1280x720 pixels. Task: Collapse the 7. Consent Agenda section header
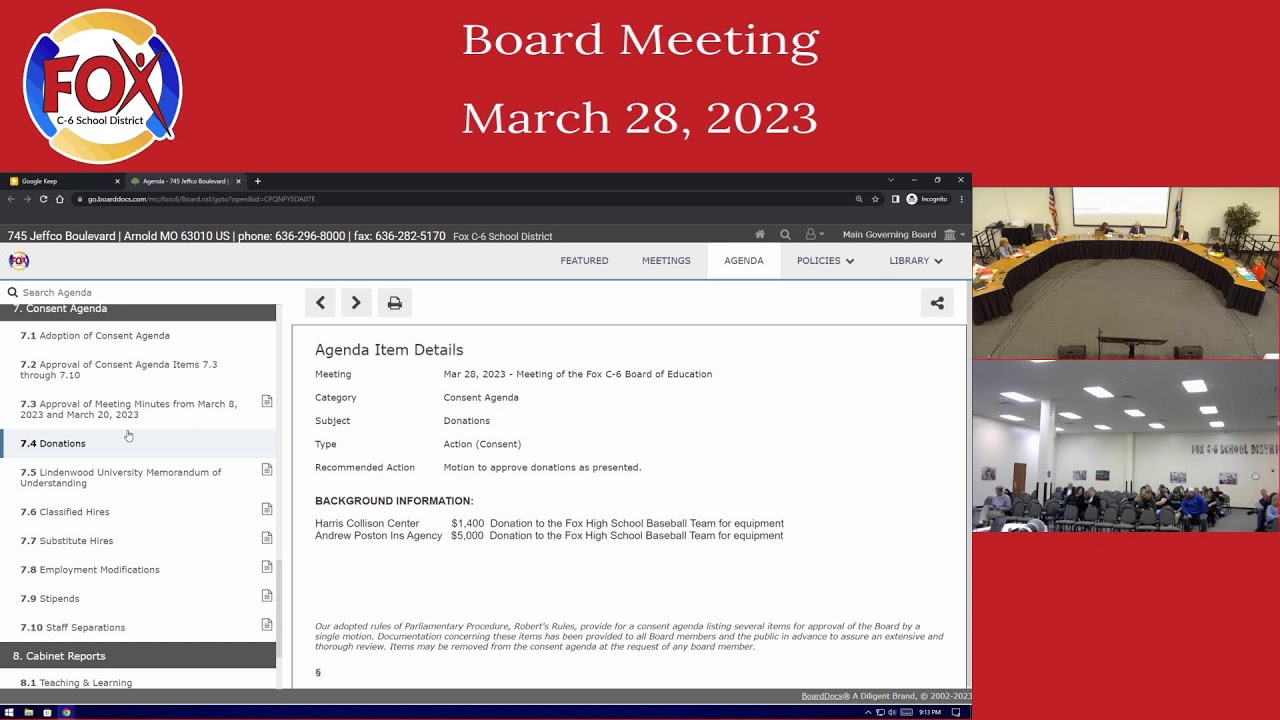point(138,311)
